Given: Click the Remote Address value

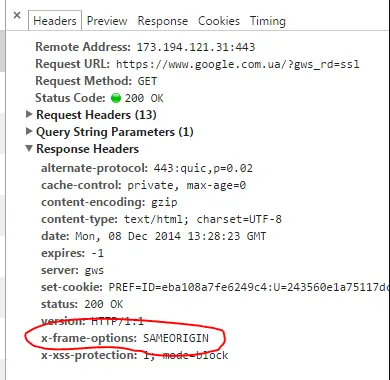Looking at the screenshot, I should tap(196, 47).
